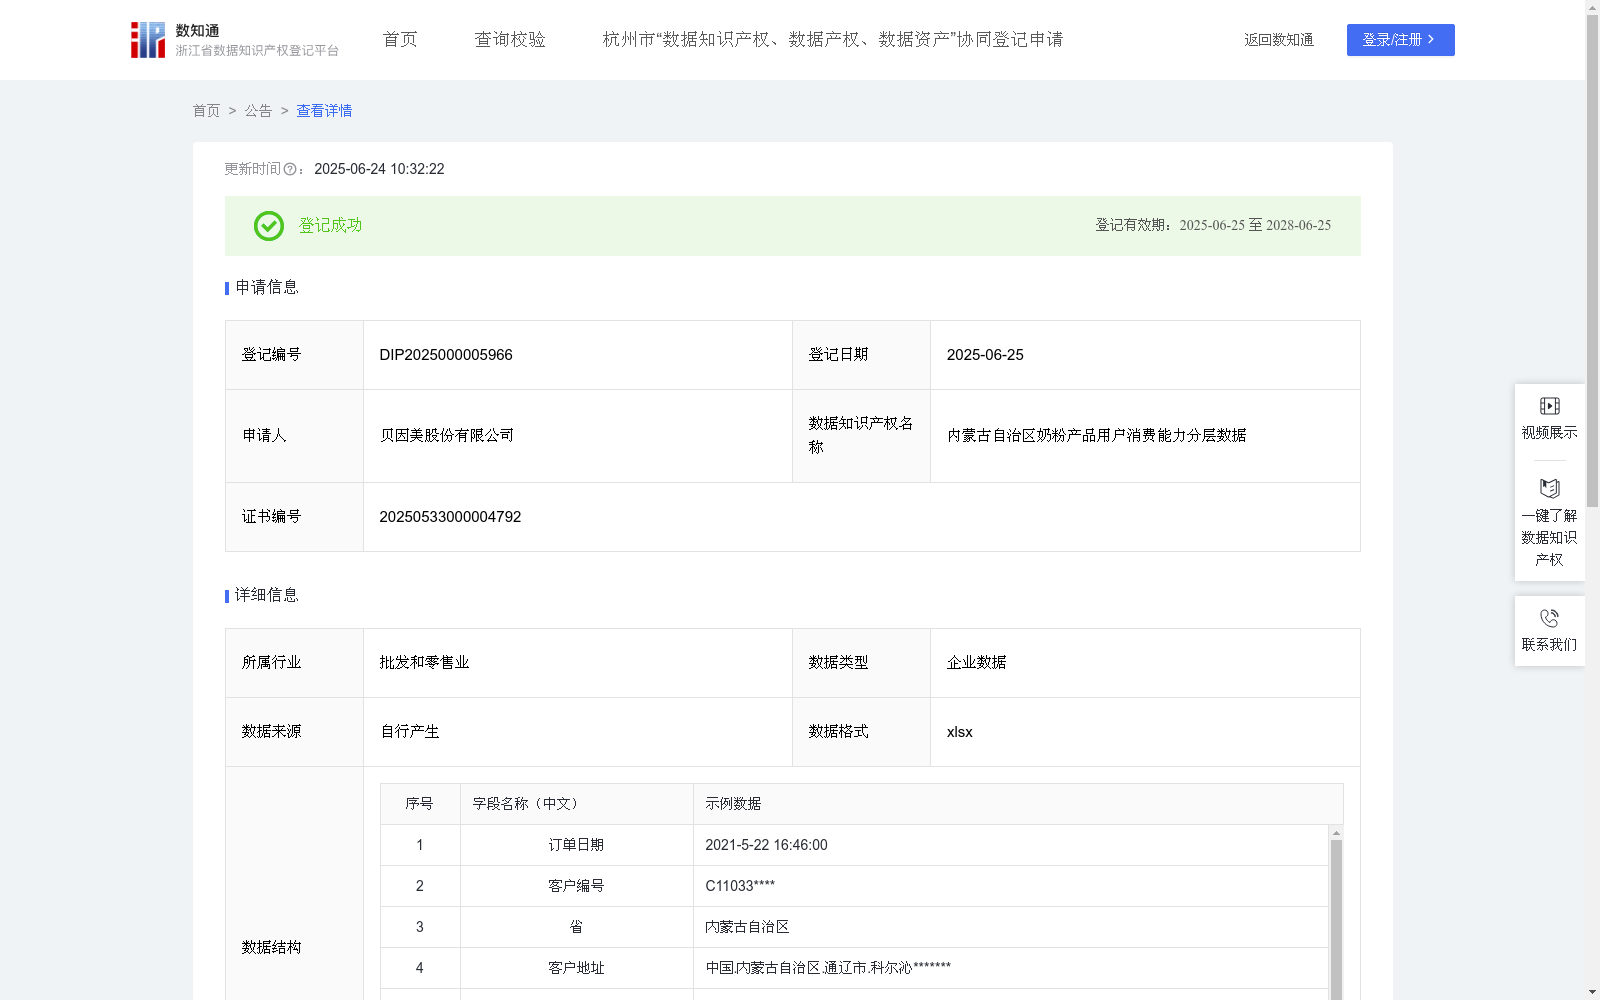The image size is (1600, 1000).
Task: Go to 首页 in the top navigation
Action: [x=400, y=39]
